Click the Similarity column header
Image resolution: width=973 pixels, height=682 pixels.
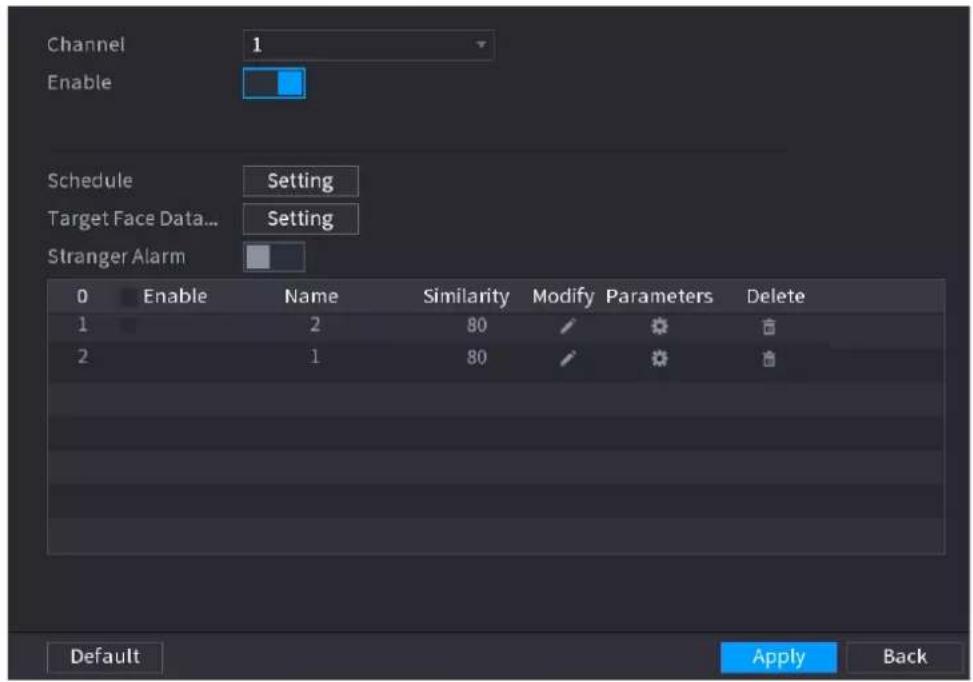click(466, 297)
